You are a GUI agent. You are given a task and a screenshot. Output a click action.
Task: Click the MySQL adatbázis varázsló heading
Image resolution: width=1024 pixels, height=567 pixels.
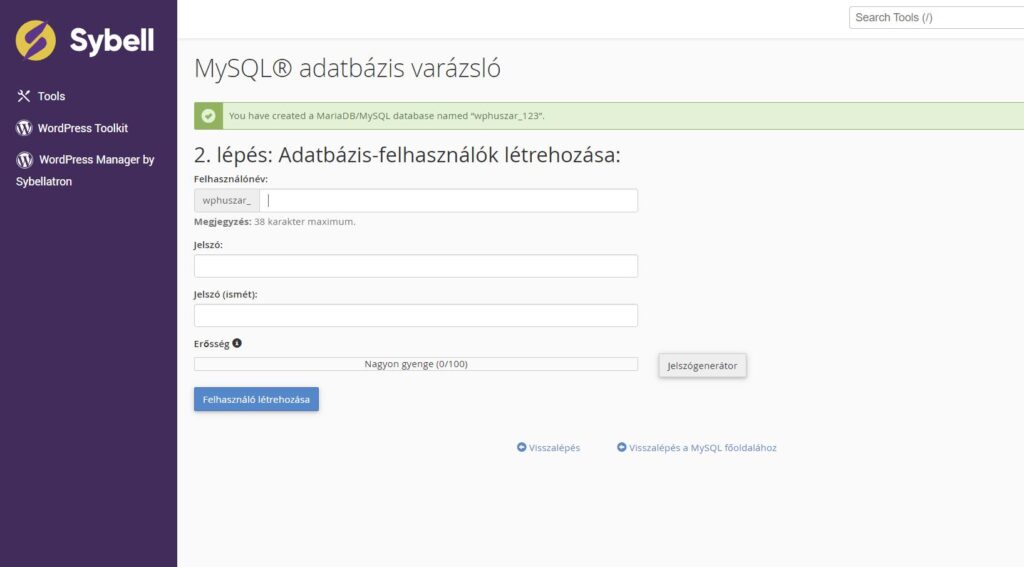pyautogui.click(x=347, y=68)
